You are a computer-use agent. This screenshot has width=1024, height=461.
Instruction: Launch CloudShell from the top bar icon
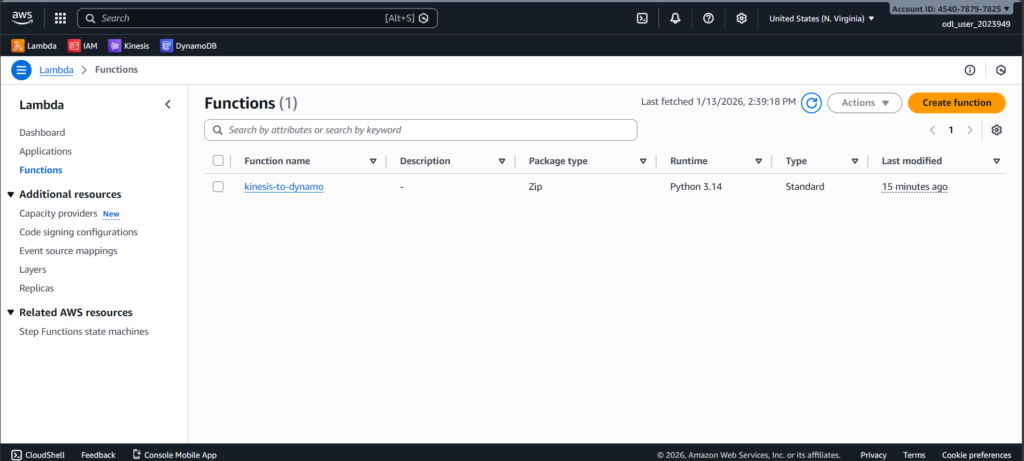click(642, 18)
